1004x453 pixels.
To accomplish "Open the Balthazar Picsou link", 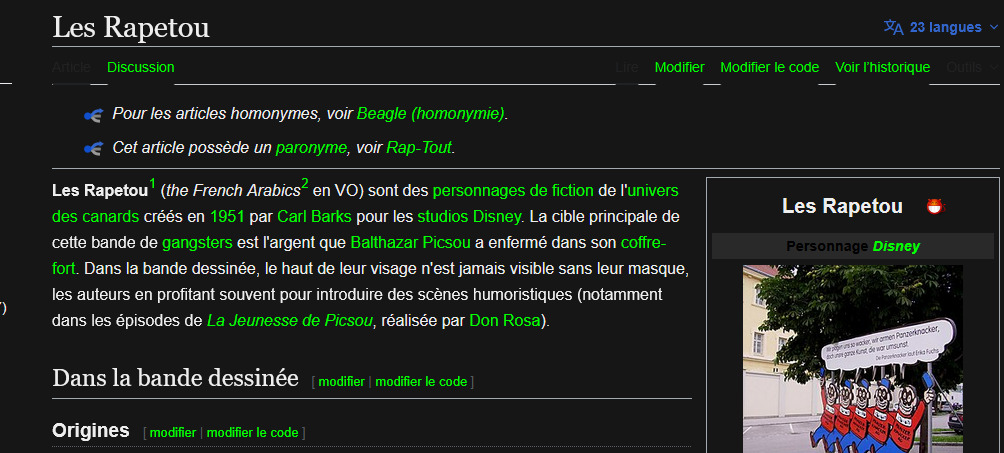I will [x=410, y=243].
